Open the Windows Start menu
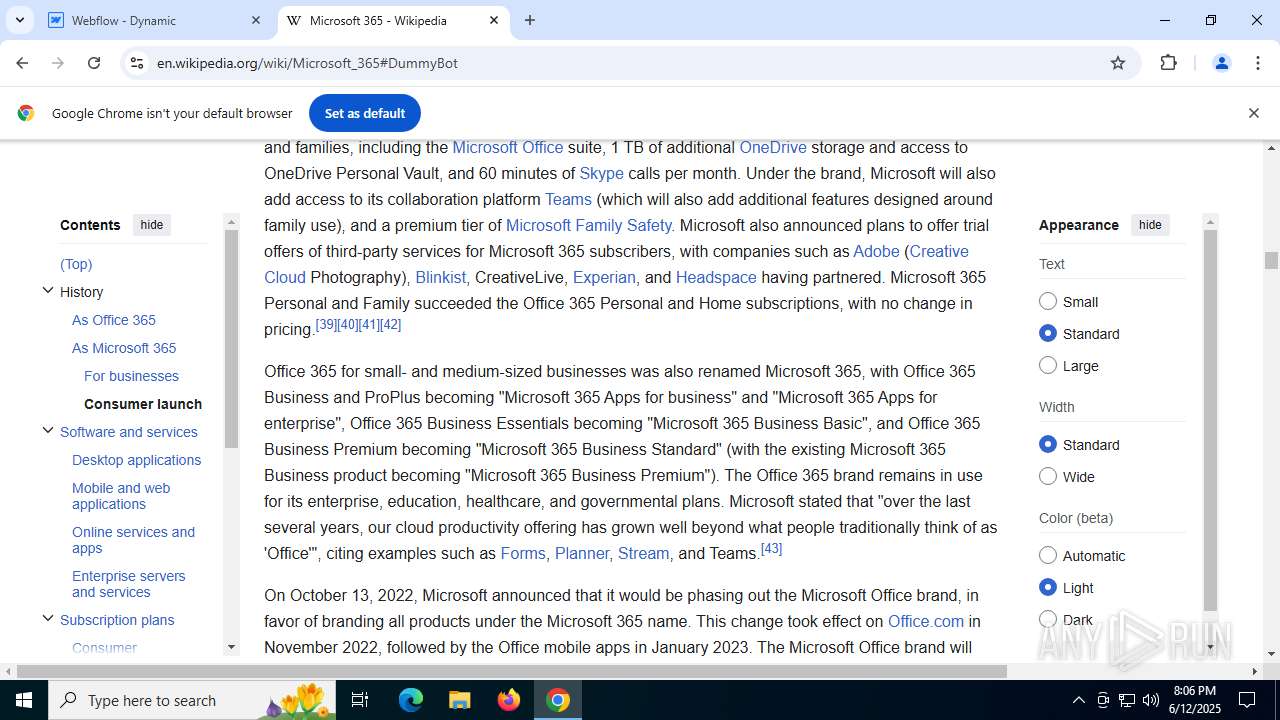 [x=24, y=700]
